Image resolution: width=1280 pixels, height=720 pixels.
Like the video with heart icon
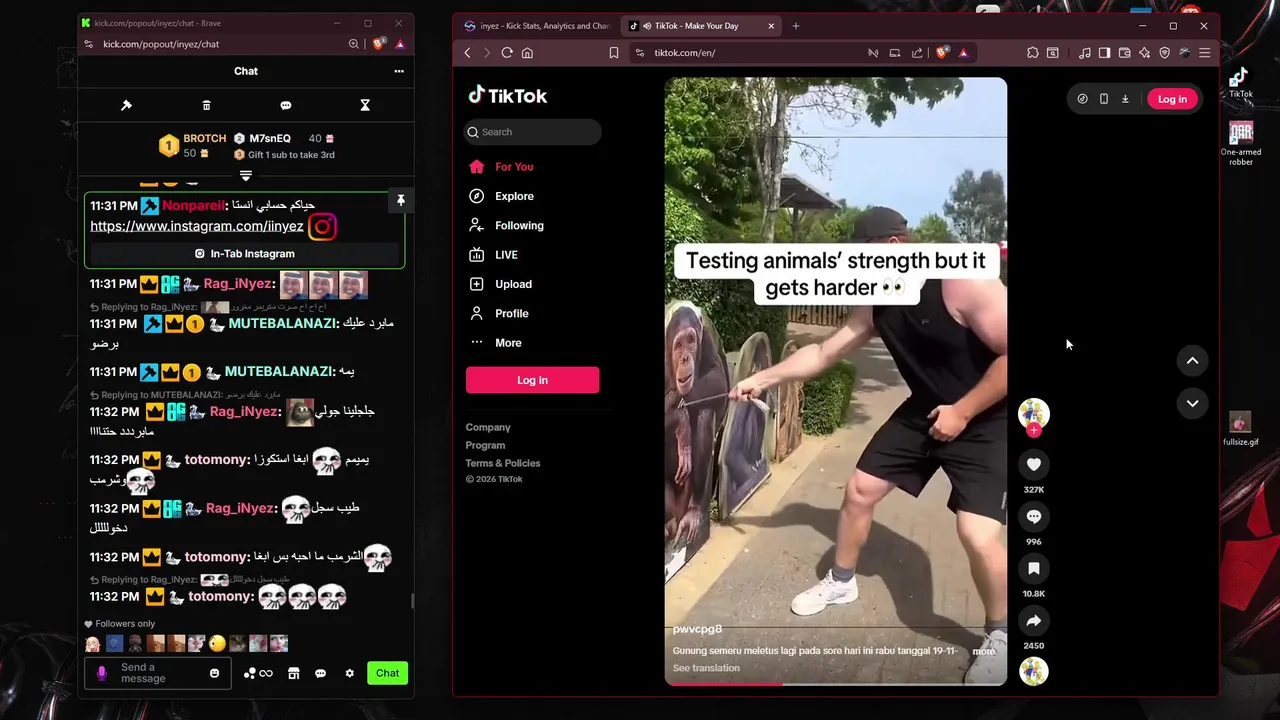[x=1034, y=464]
